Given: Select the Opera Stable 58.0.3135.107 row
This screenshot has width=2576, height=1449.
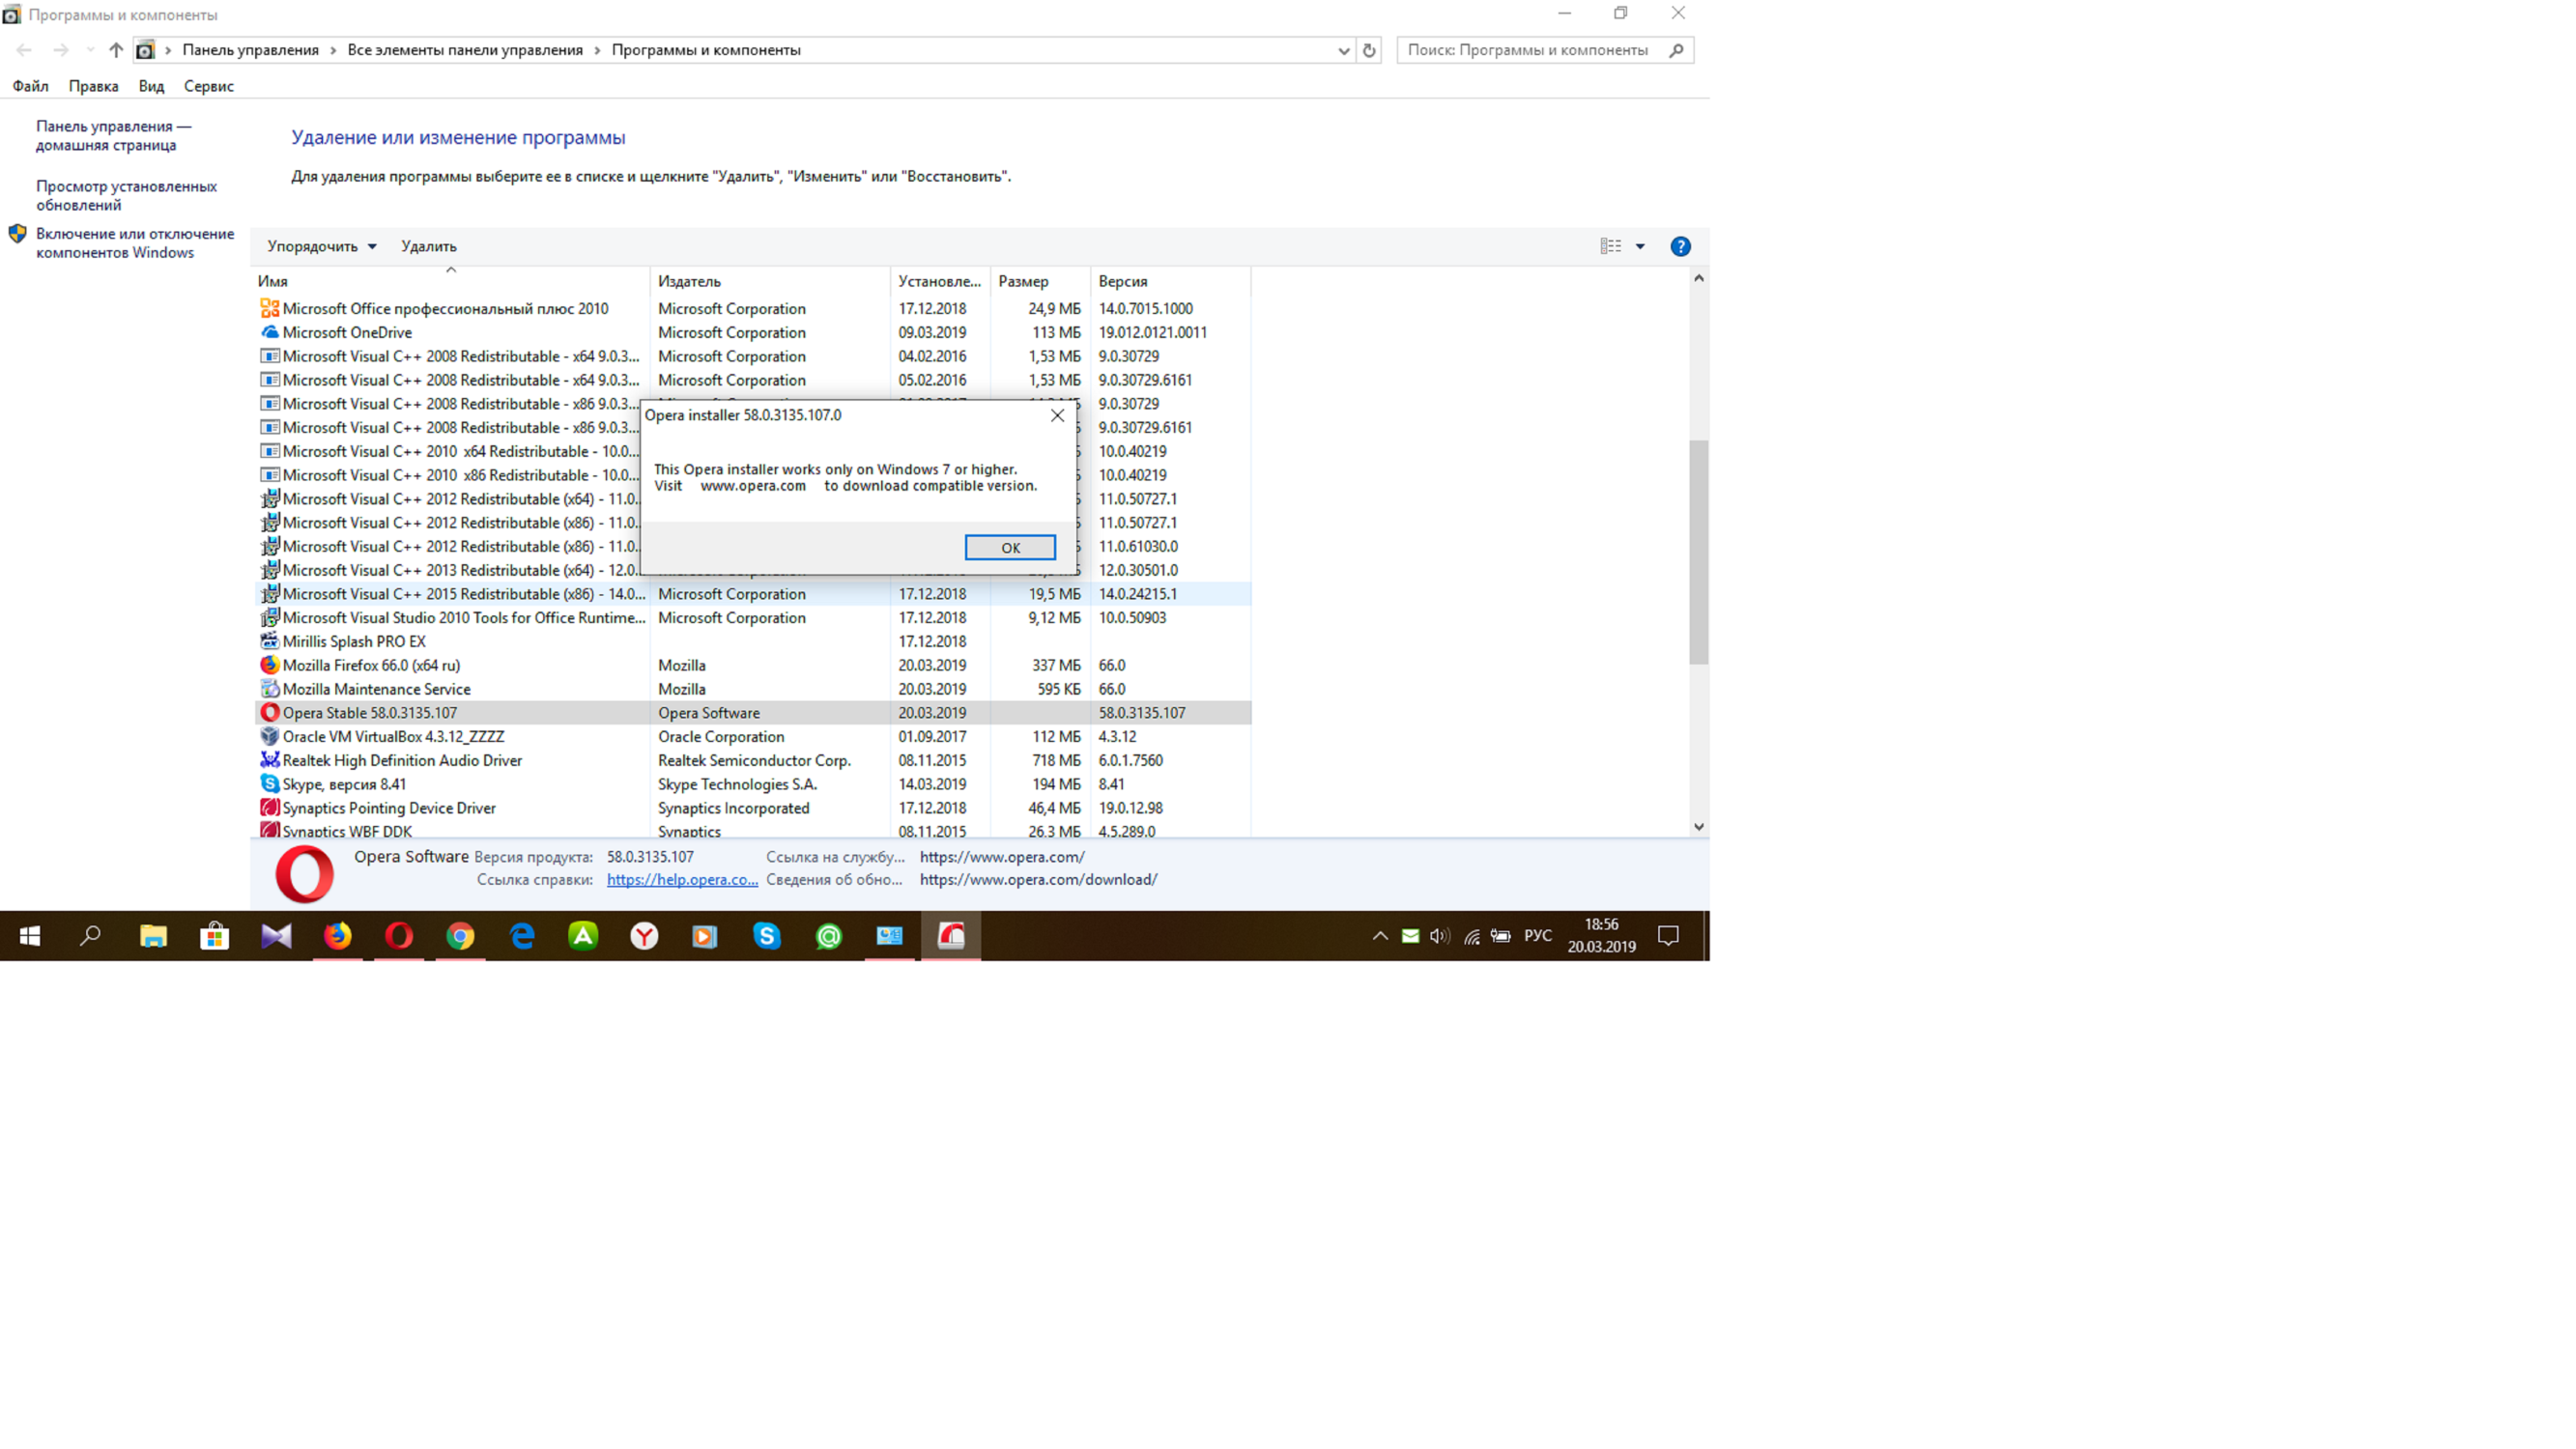Looking at the screenshot, I should (x=753, y=713).
